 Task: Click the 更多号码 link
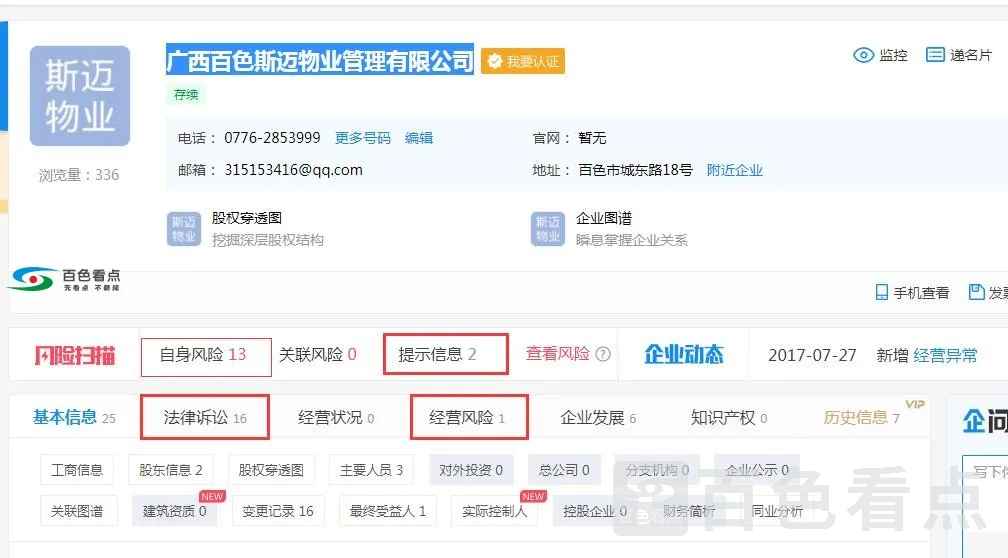pyautogui.click(x=362, y=138)
